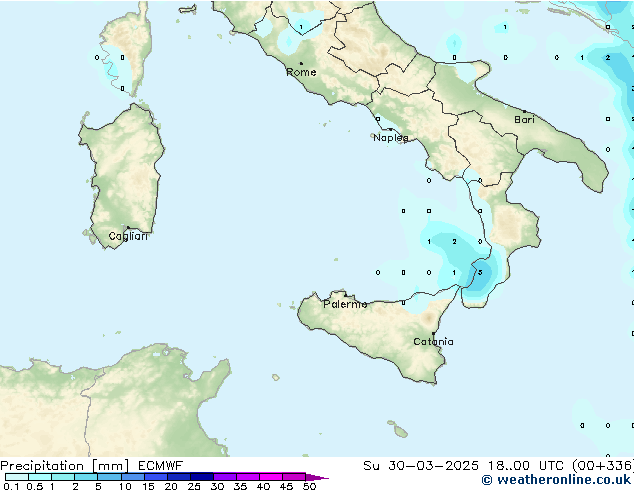Click the '25' legend scale value
This screenshot has width=634, height=490.
[x=194, y=486]
